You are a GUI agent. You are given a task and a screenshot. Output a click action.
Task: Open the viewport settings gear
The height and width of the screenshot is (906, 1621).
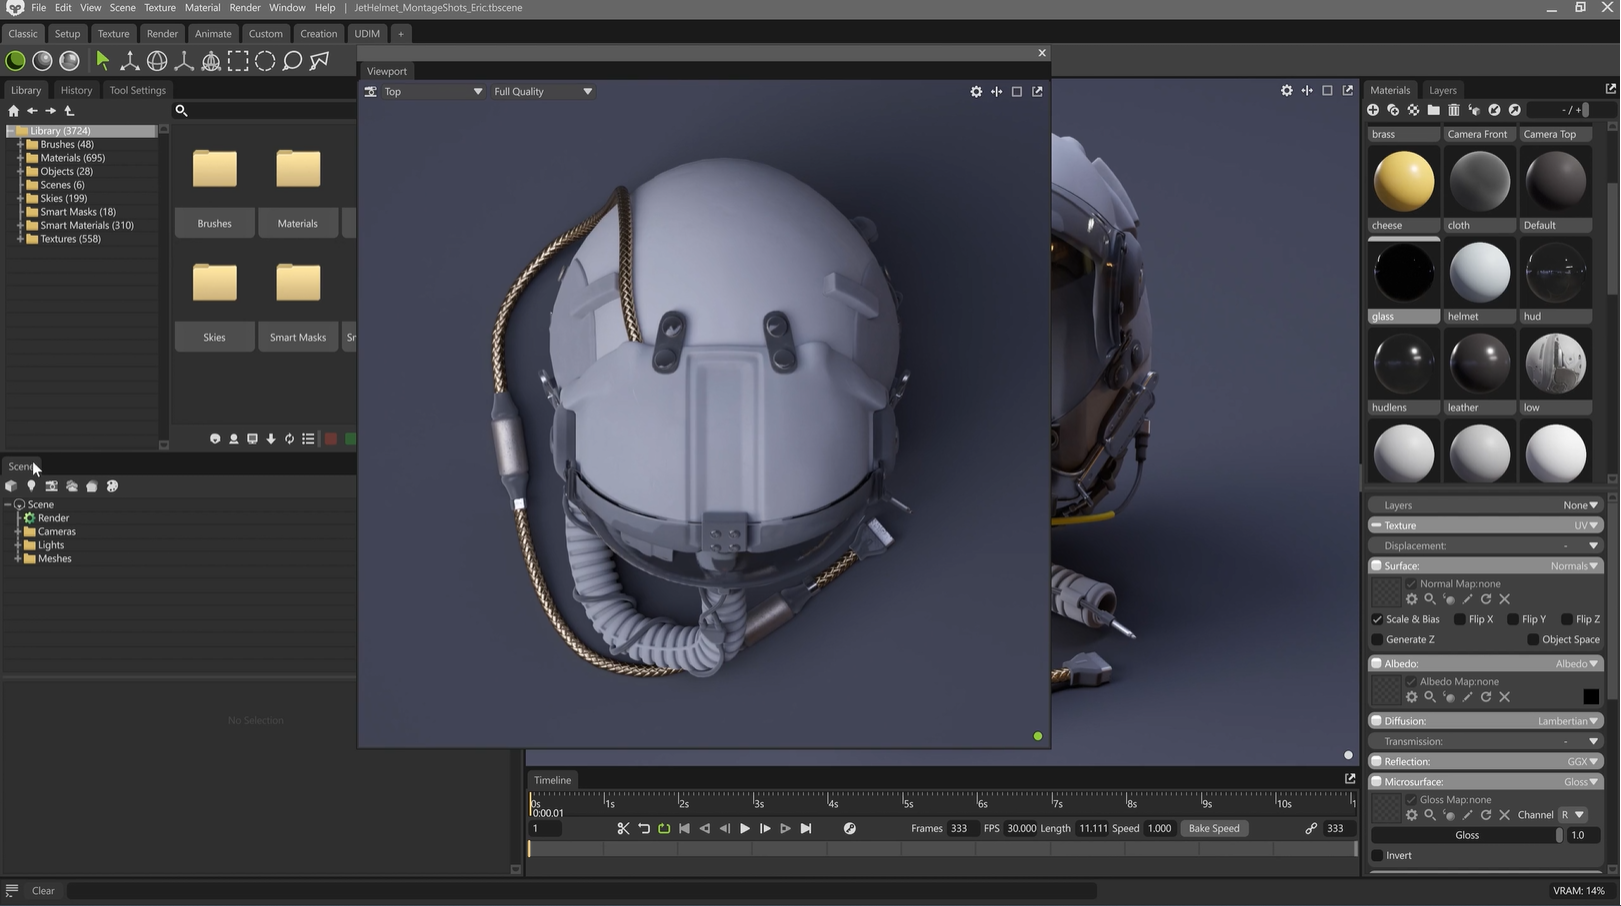[976, 92]
